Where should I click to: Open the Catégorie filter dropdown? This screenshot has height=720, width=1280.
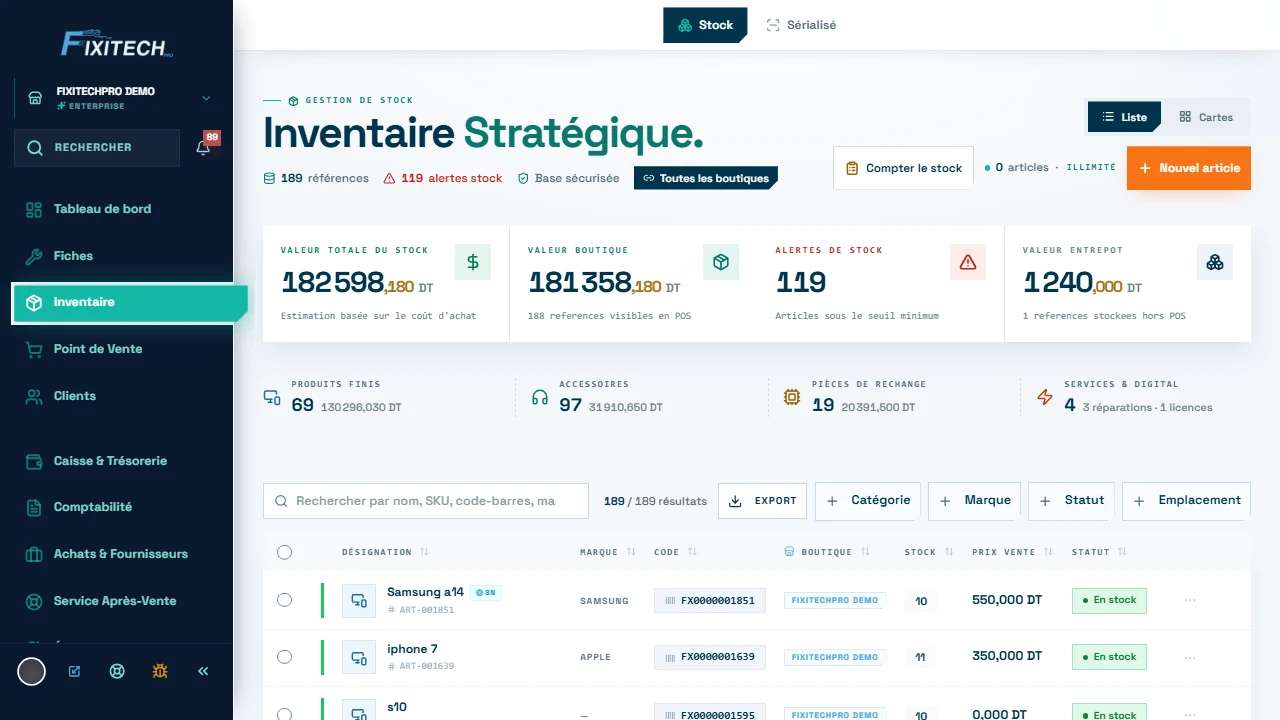coord(868,500)
